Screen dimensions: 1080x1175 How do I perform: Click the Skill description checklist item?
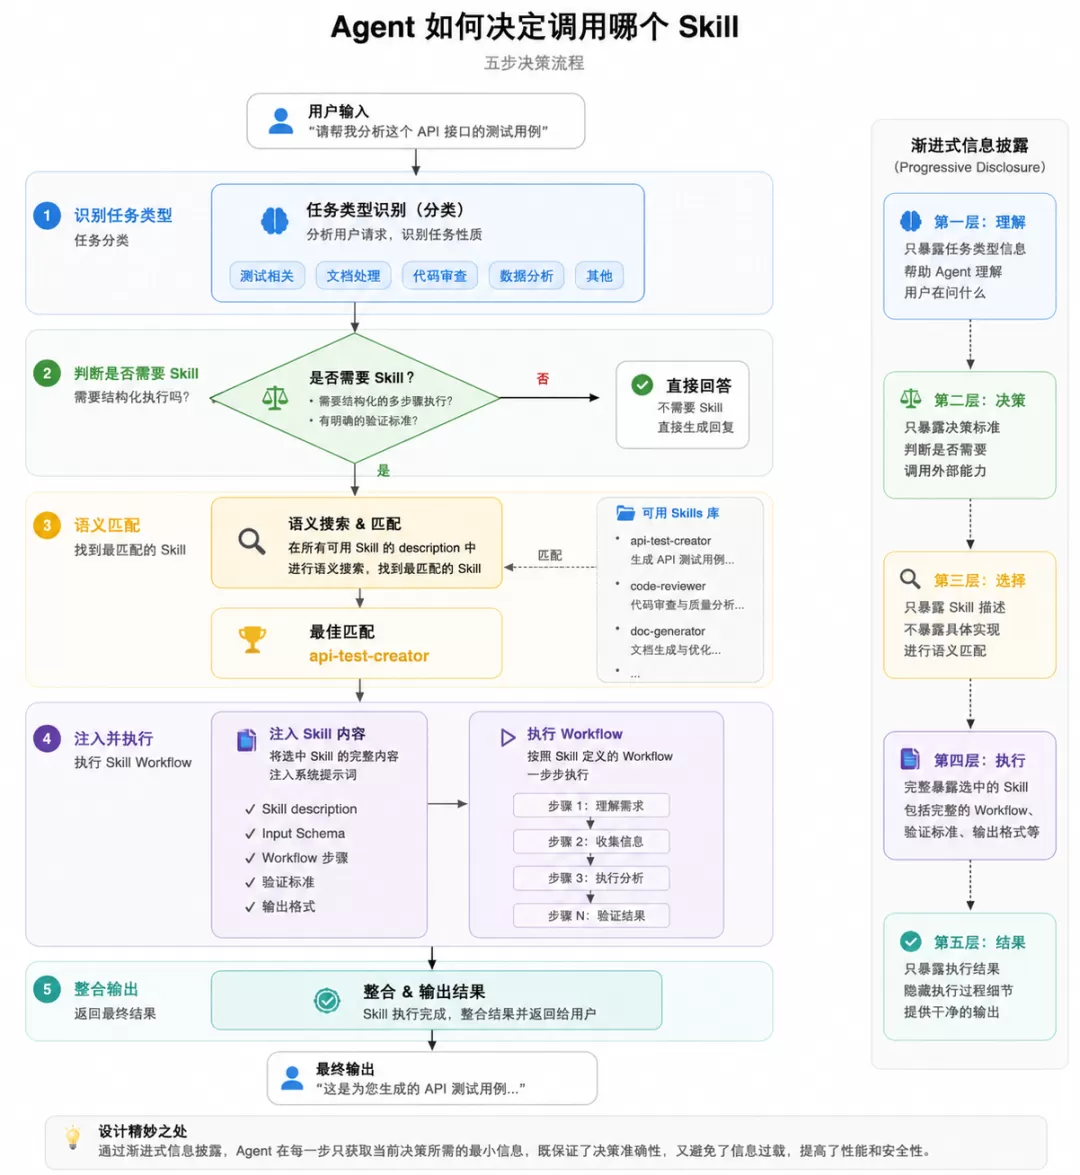(301, 809)
